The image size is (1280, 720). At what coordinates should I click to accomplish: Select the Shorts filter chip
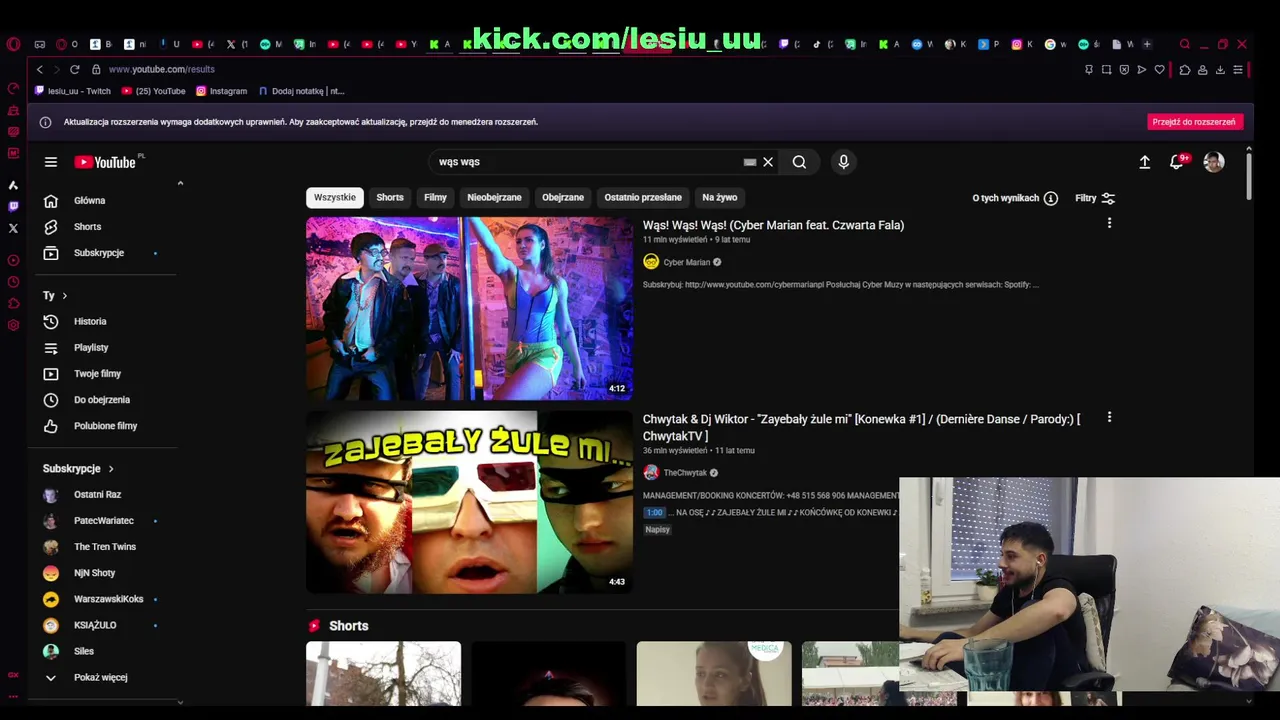click(x=390, y=198)
